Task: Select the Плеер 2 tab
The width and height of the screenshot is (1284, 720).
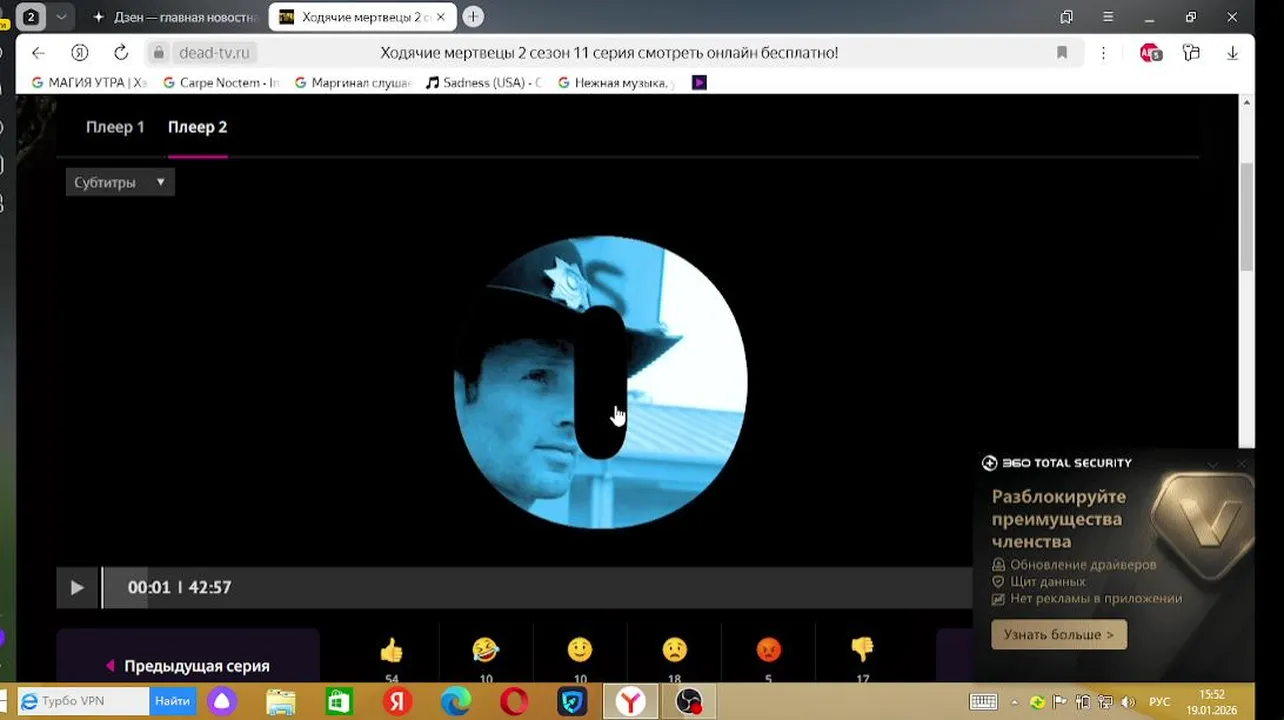Action: pyautogui.click(x=197, y=127)
